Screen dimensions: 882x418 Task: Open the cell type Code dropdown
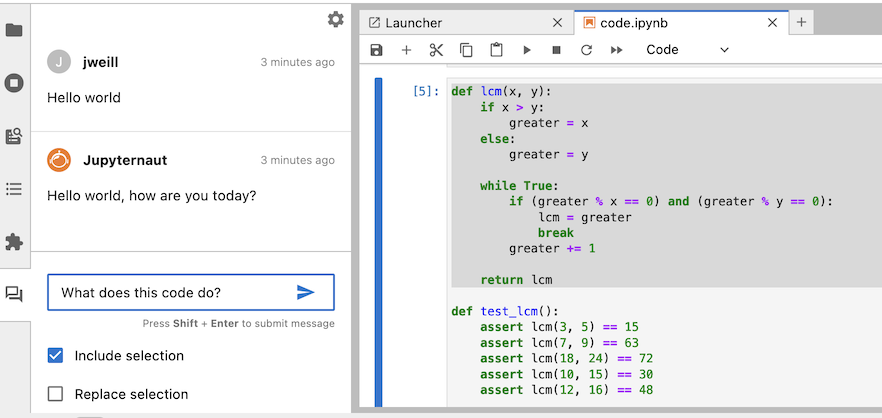(x=687, y=50)
